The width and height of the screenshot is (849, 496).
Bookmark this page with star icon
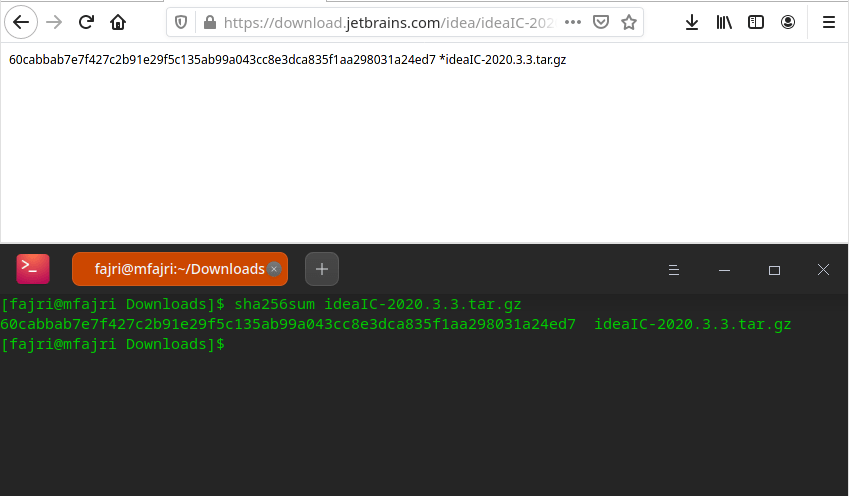point(629,22)
